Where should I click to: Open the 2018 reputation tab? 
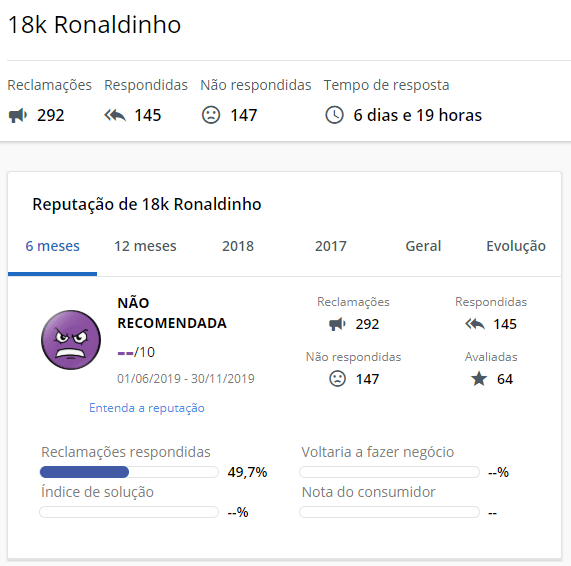[x=238, y=246]
